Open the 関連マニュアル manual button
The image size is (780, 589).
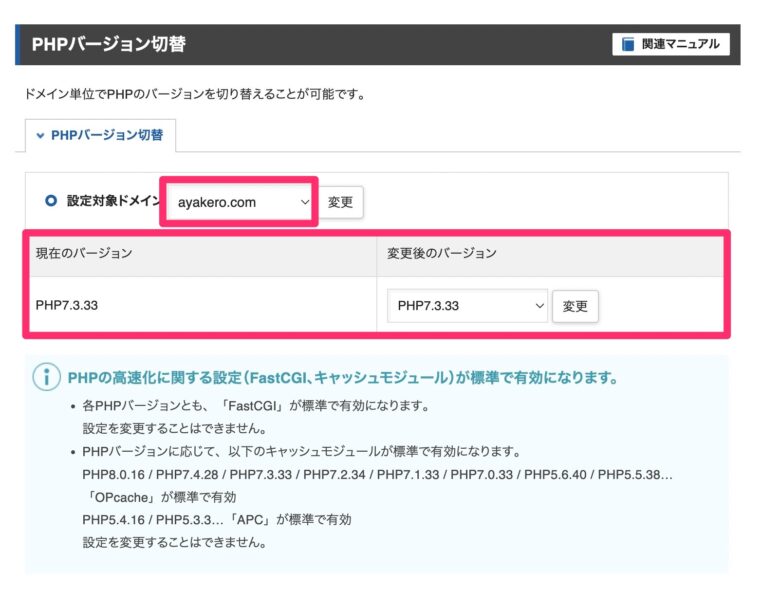(671, 44)
